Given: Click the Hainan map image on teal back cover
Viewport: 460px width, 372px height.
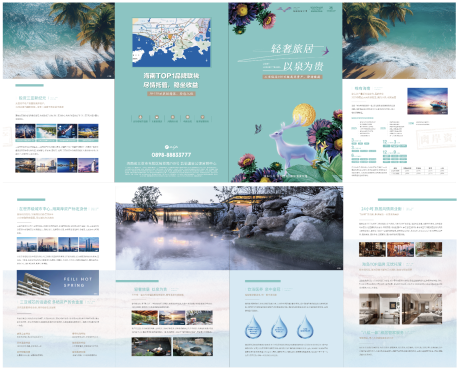Looking at the screenshot, I should [x=171, y=43].
